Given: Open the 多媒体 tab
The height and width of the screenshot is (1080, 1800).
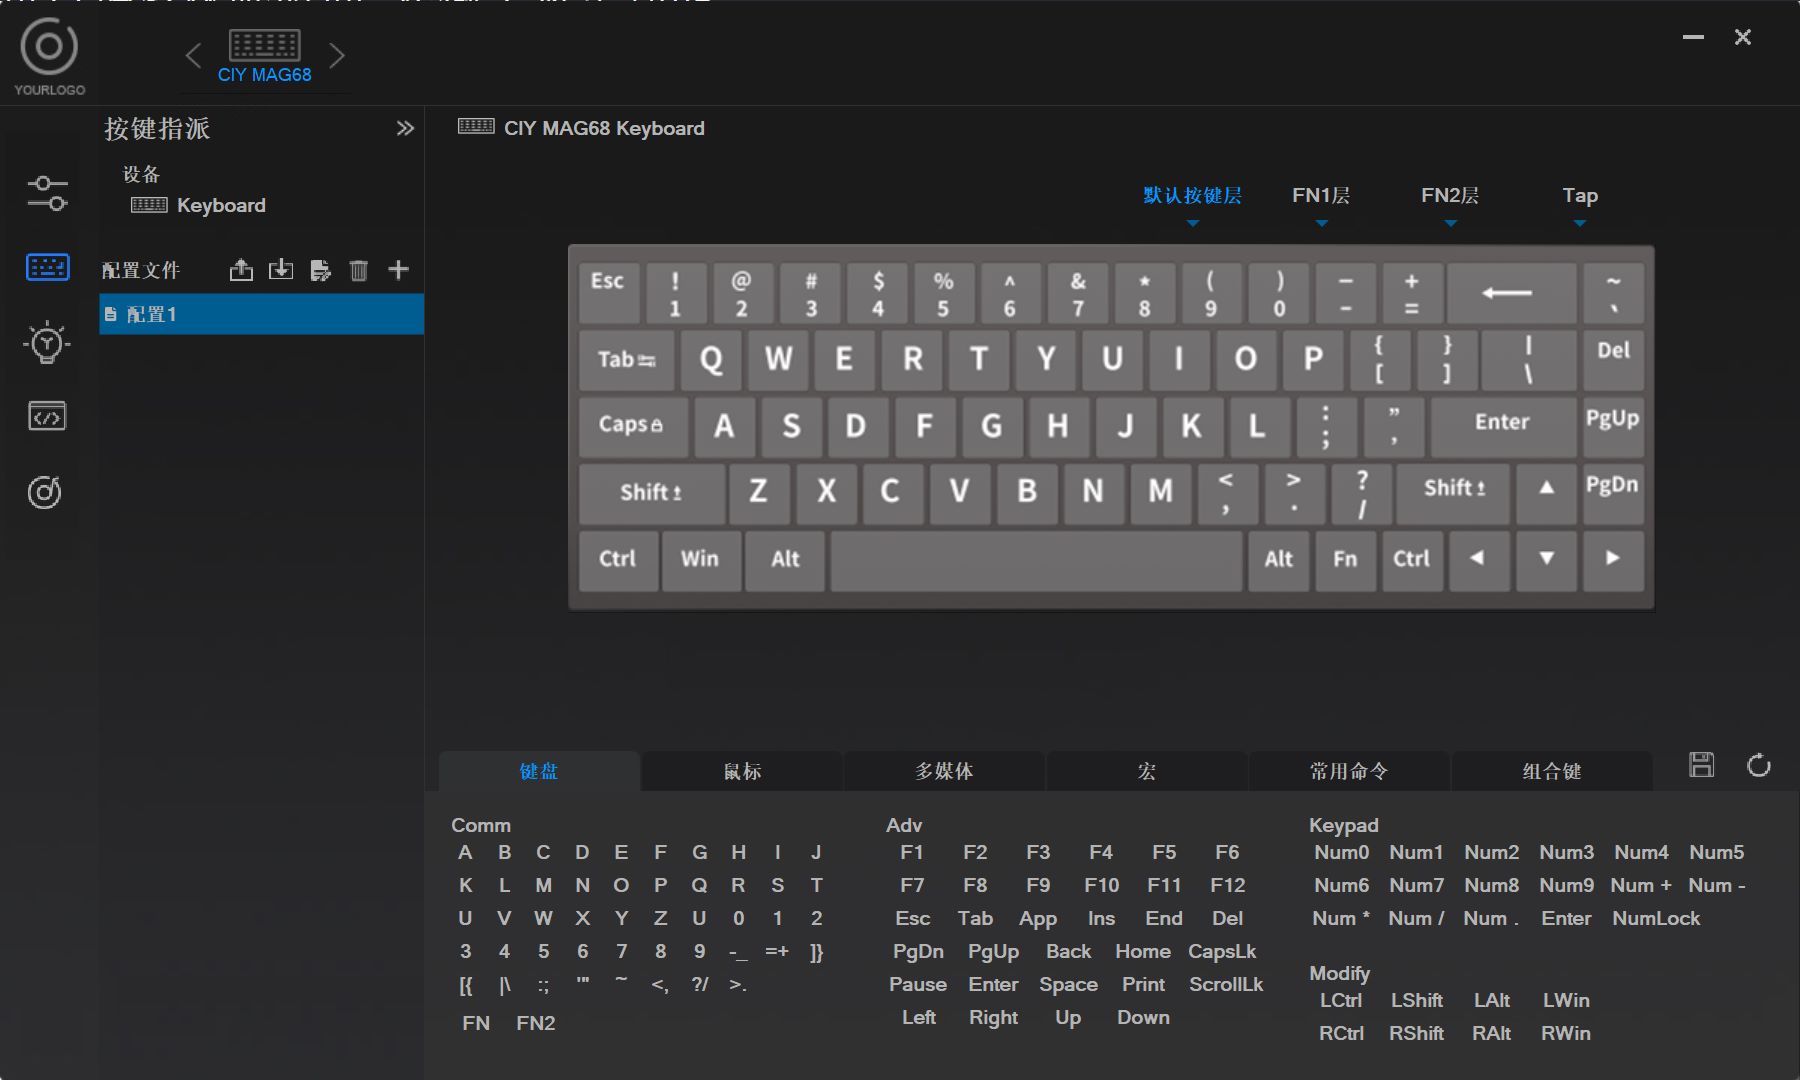Looking at the screenshot, I should [944, 771].
